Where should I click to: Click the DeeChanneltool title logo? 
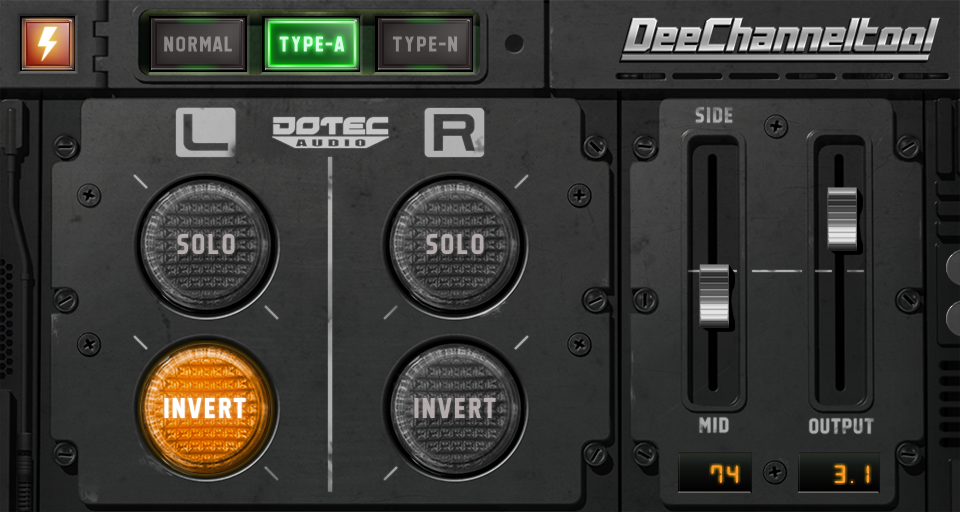click(779, 39)
